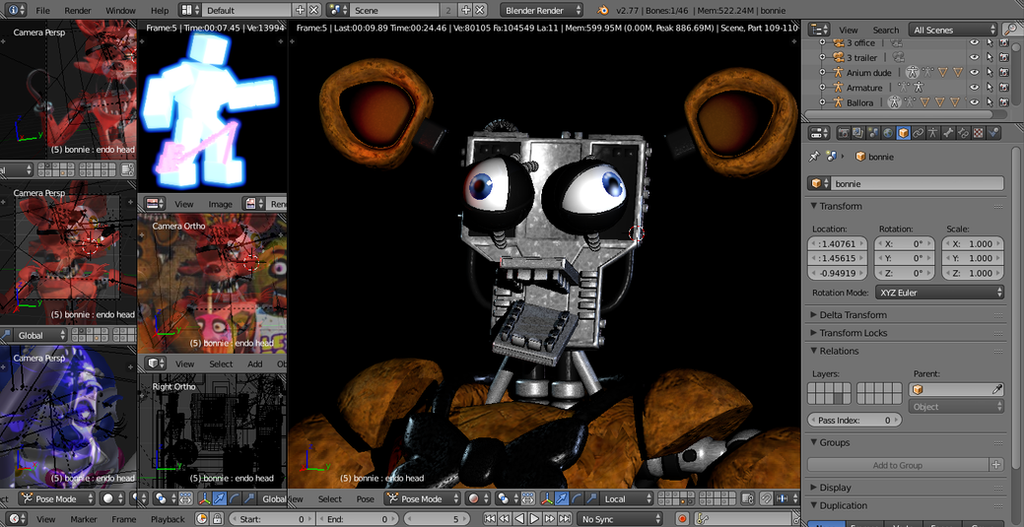
Task: Open the All Scenes outliner display dropdown
Action: [952, 29]
